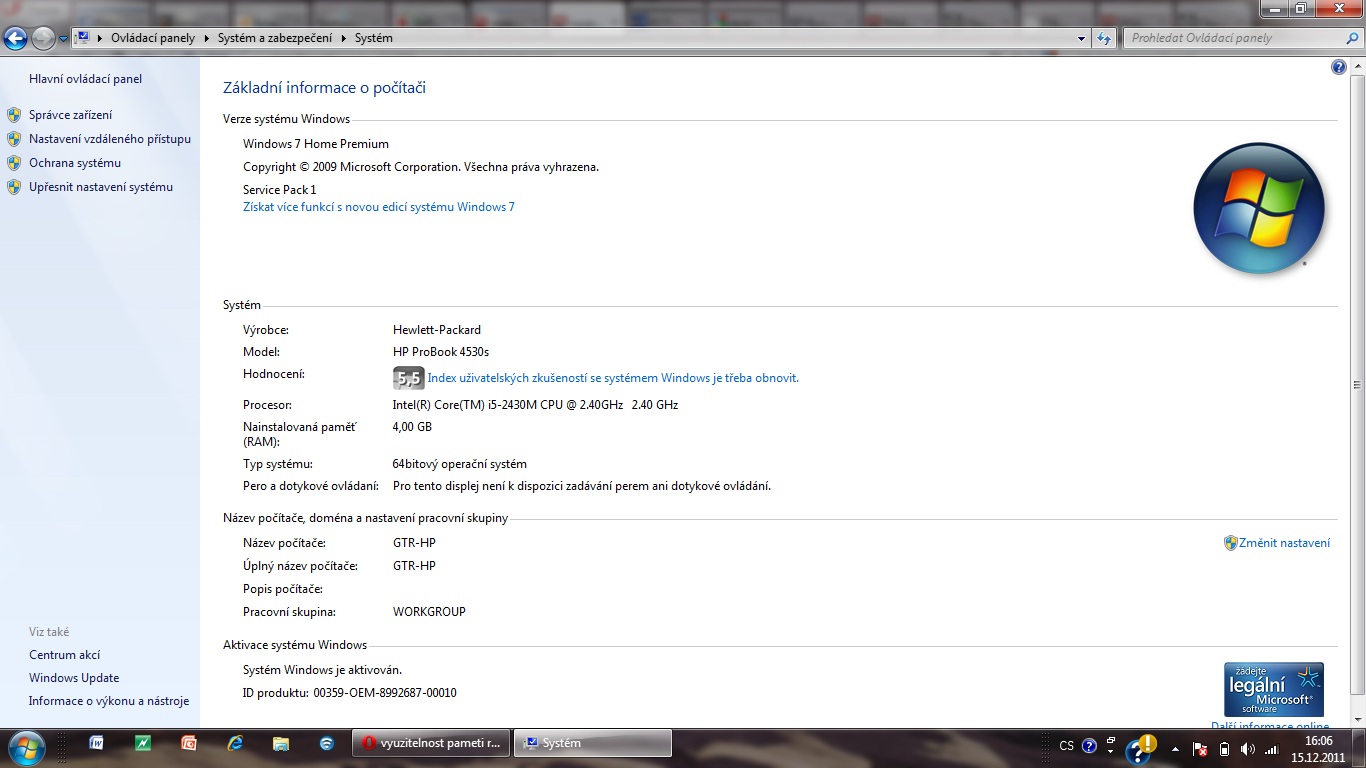Switch to Opera 'vyuzitelnost pameti' taskbar window
This screenshot has width=1366, height=768.
coord(431,743)
